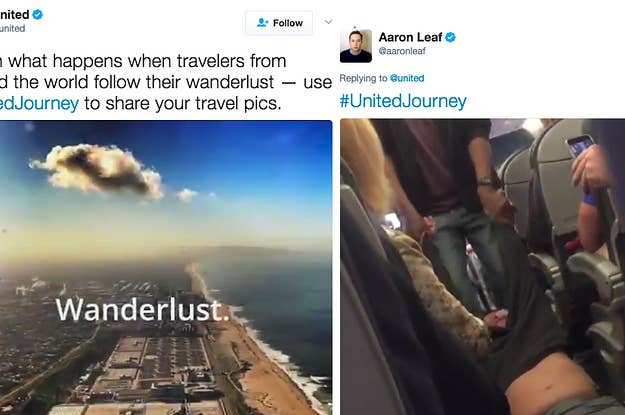Click the Aaron Leaf display name

tap(410, 37)
